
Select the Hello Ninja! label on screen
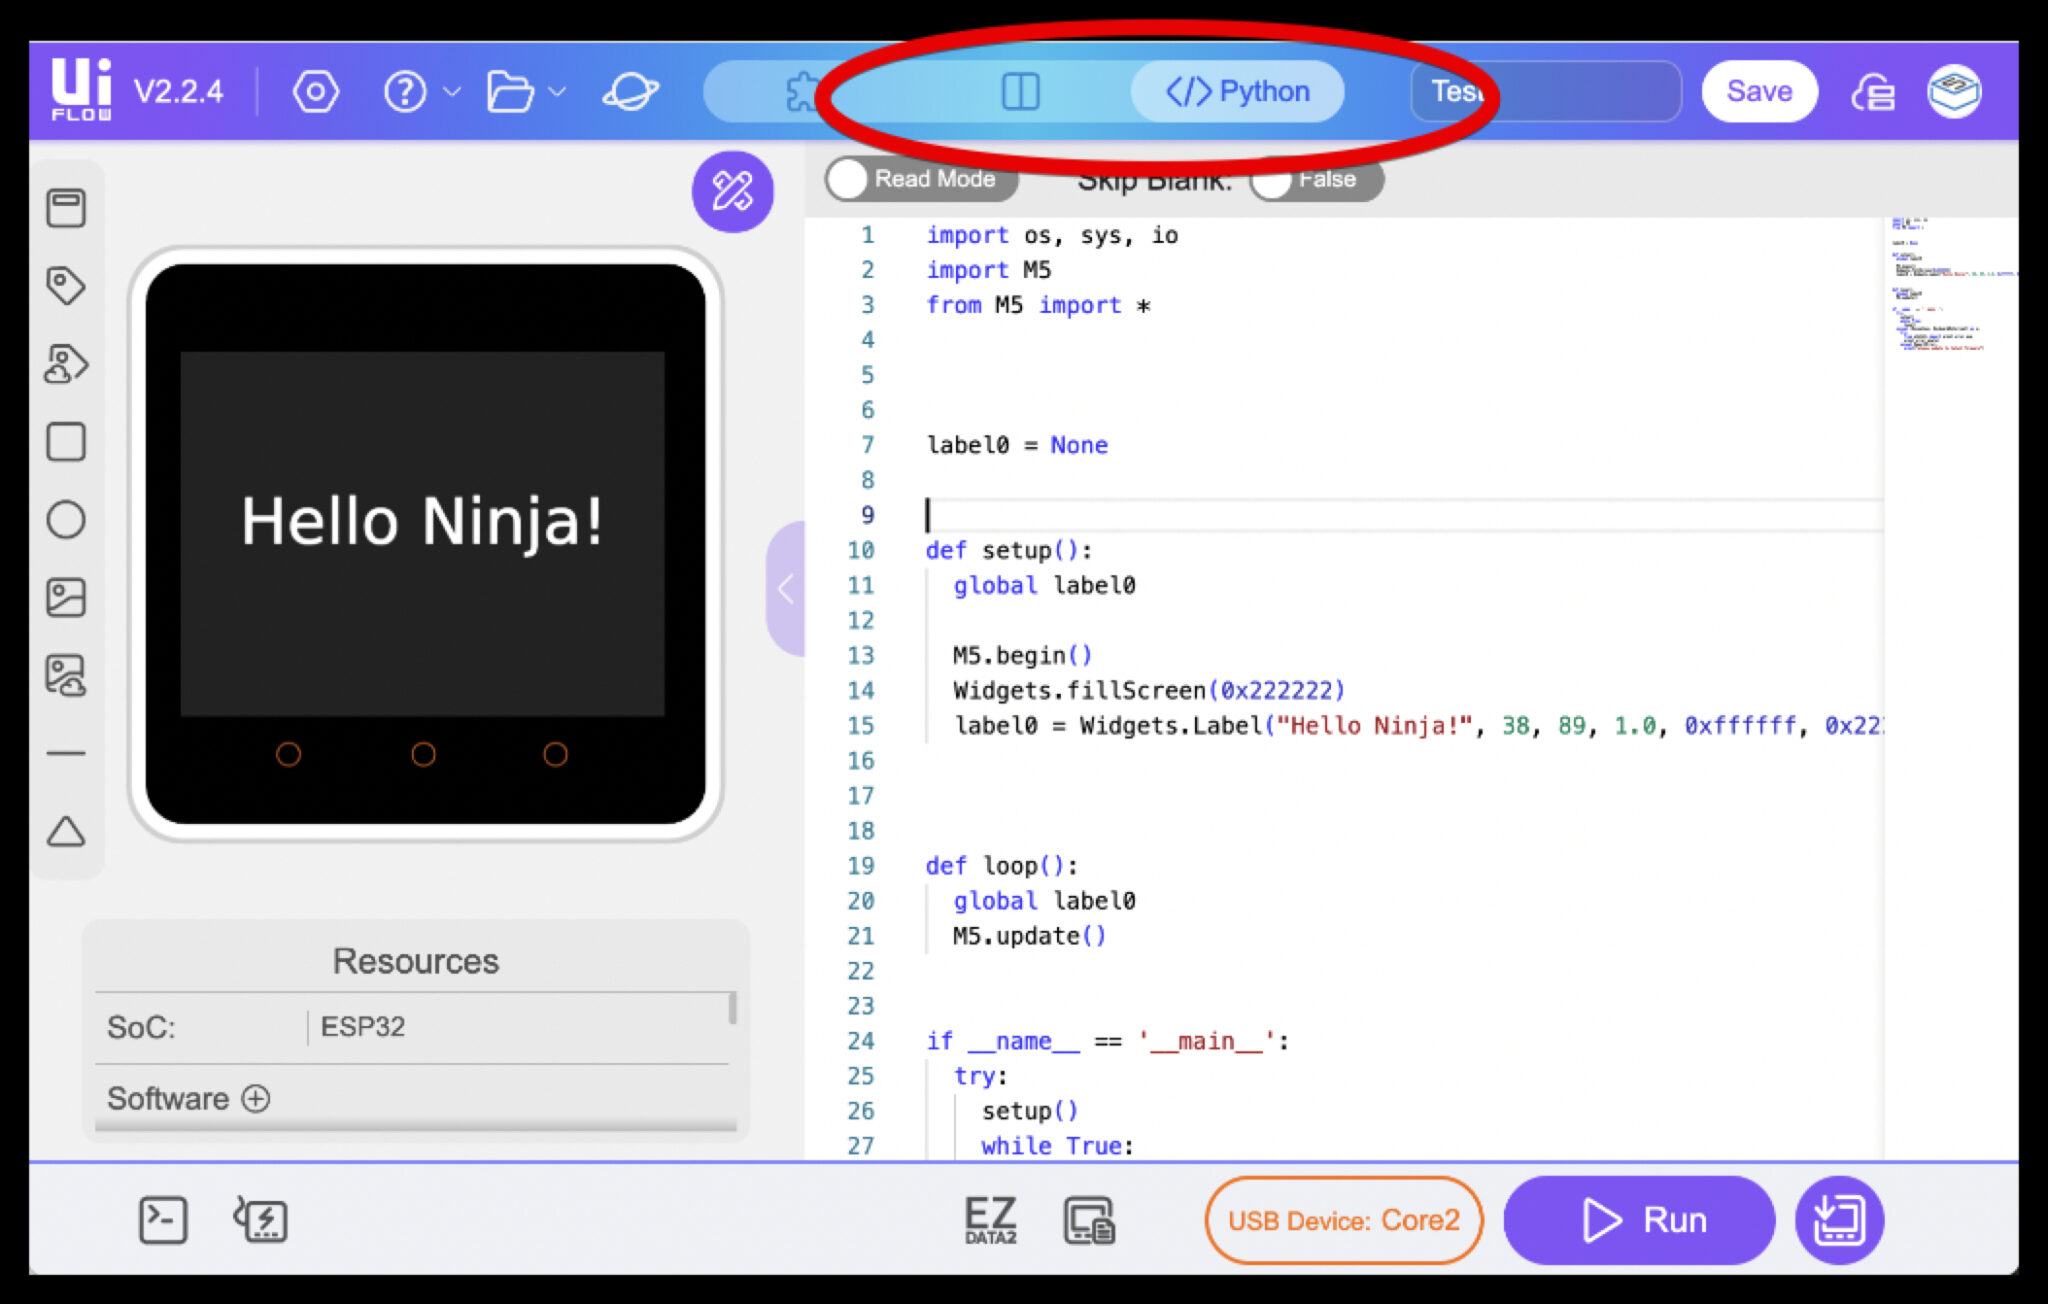(422, 522)
